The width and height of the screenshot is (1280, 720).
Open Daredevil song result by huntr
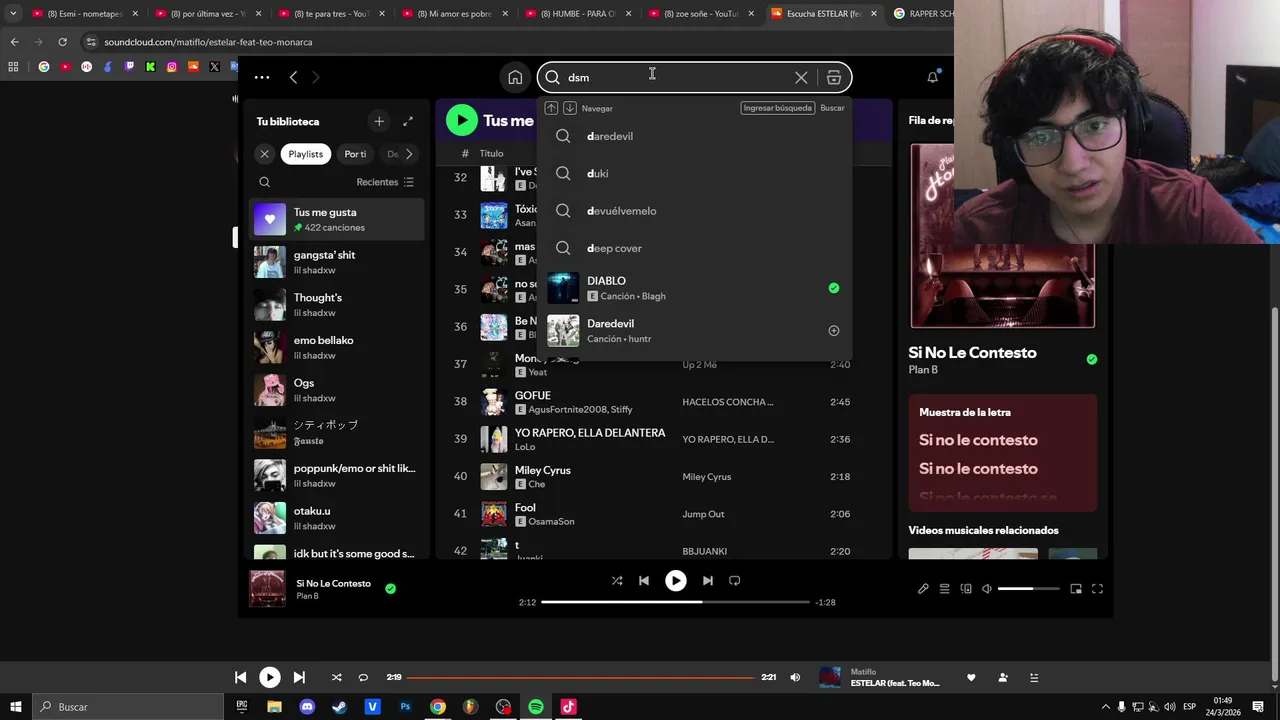[695, 331]
